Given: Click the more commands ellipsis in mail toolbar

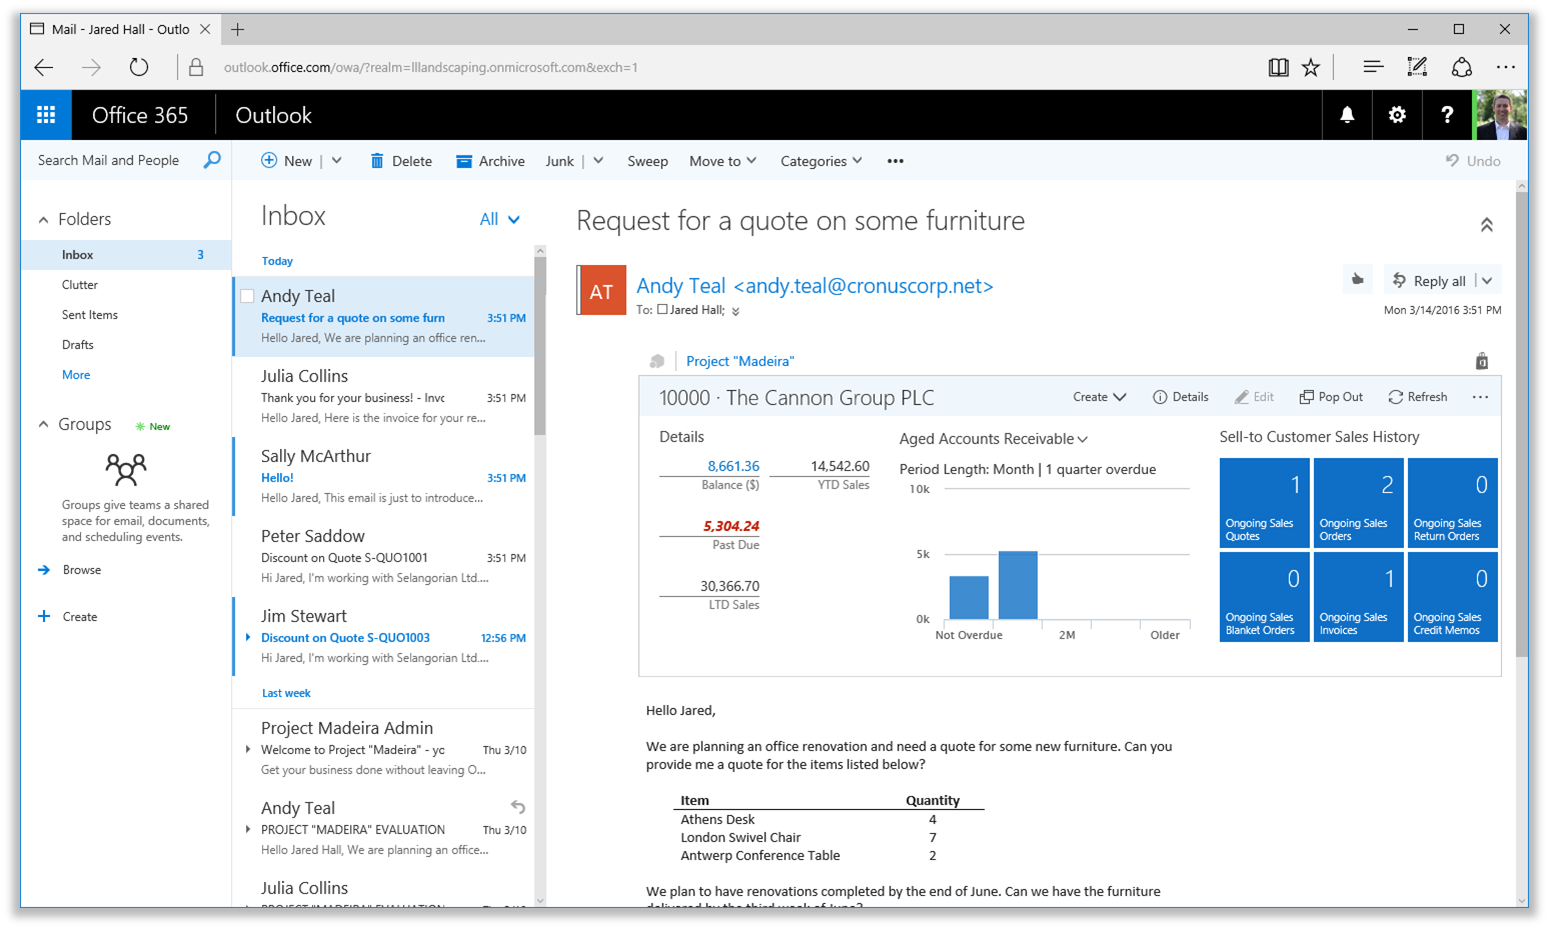Looking at the screenshot, I should pyautogui.click(x=895, y=161).
